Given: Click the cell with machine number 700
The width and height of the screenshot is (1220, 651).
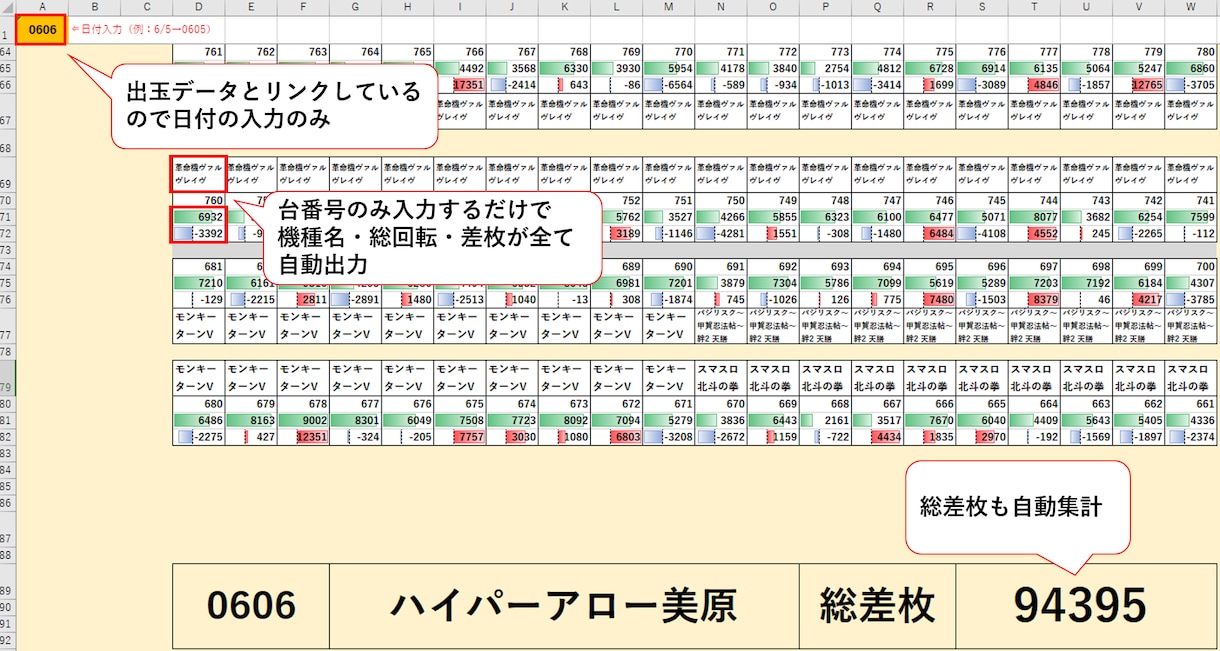Looking at the screenshot, I should coord(1191,267).
